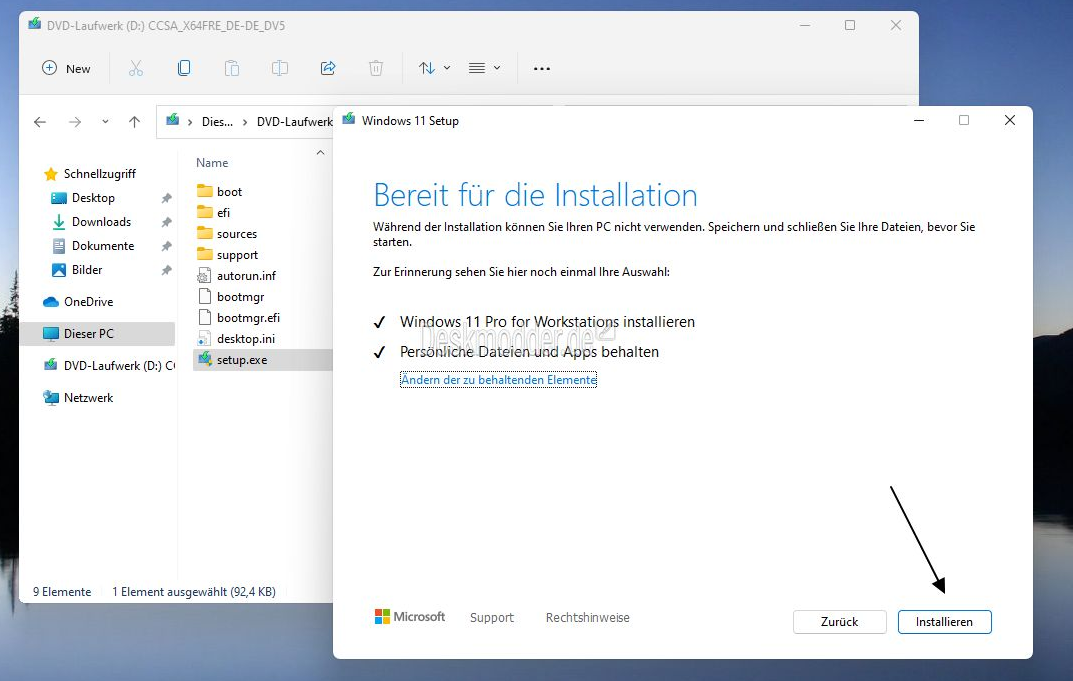This screenshot has height=681, width=1073.
Task: Open the View layout dropdown
Action: point(484,68)
